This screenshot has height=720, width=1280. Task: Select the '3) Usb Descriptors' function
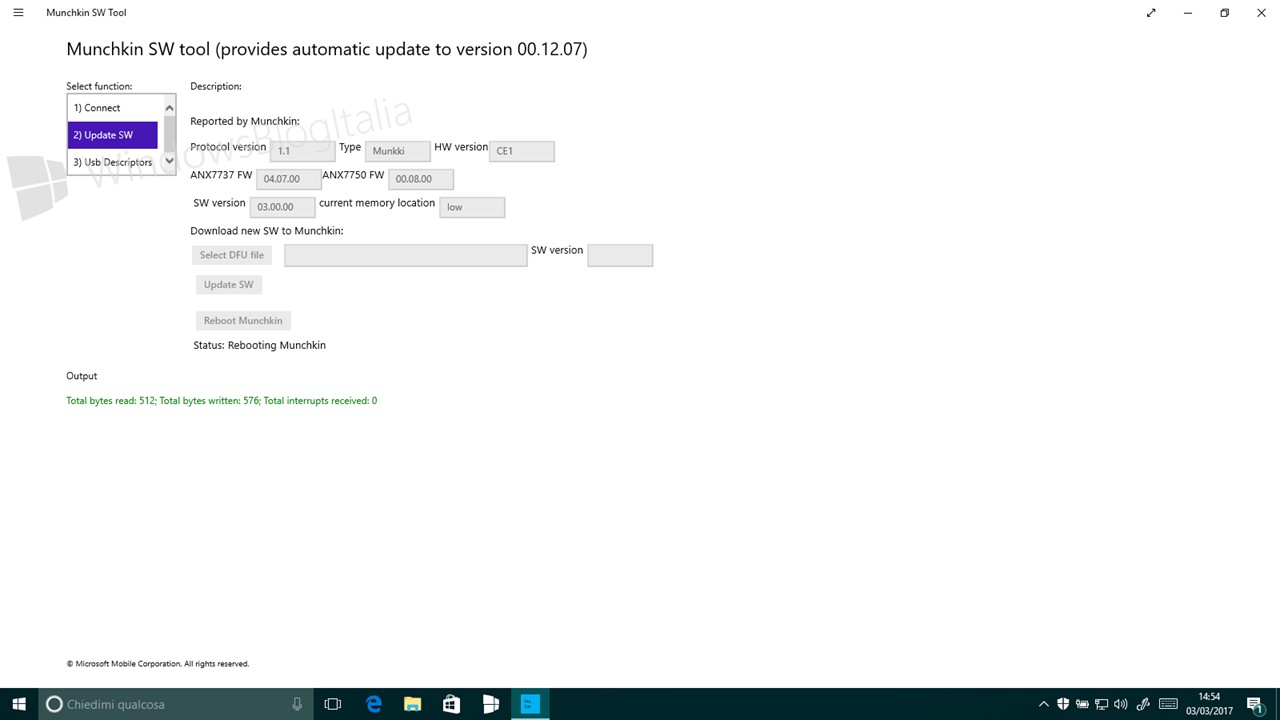[113, 162]
